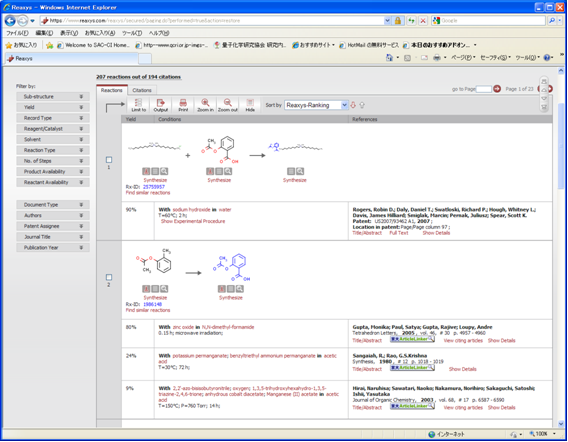This screenshot has height=442, width=568.
Task: Click the 100% zoom level in status bar
Action: pos(541,434)
